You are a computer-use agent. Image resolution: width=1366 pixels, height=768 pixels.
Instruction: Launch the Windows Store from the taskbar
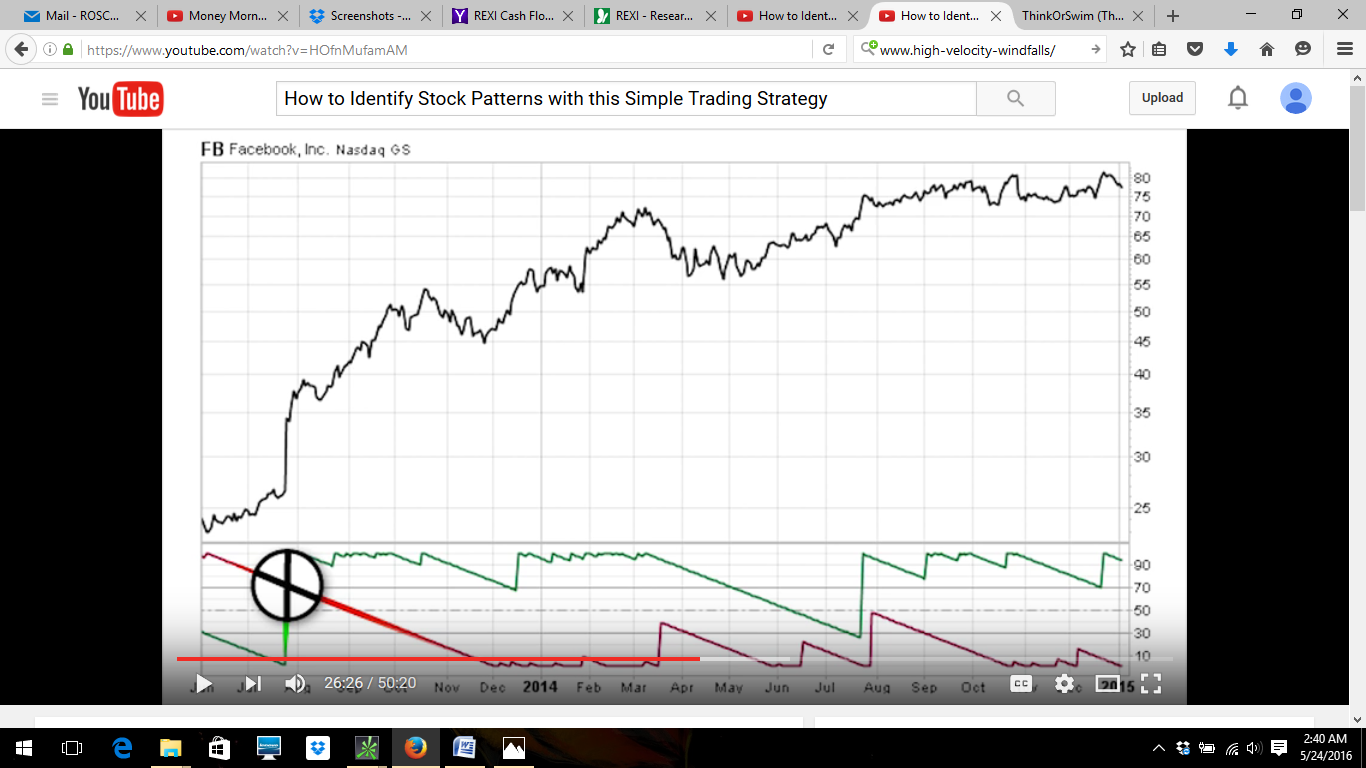[219, 748]
